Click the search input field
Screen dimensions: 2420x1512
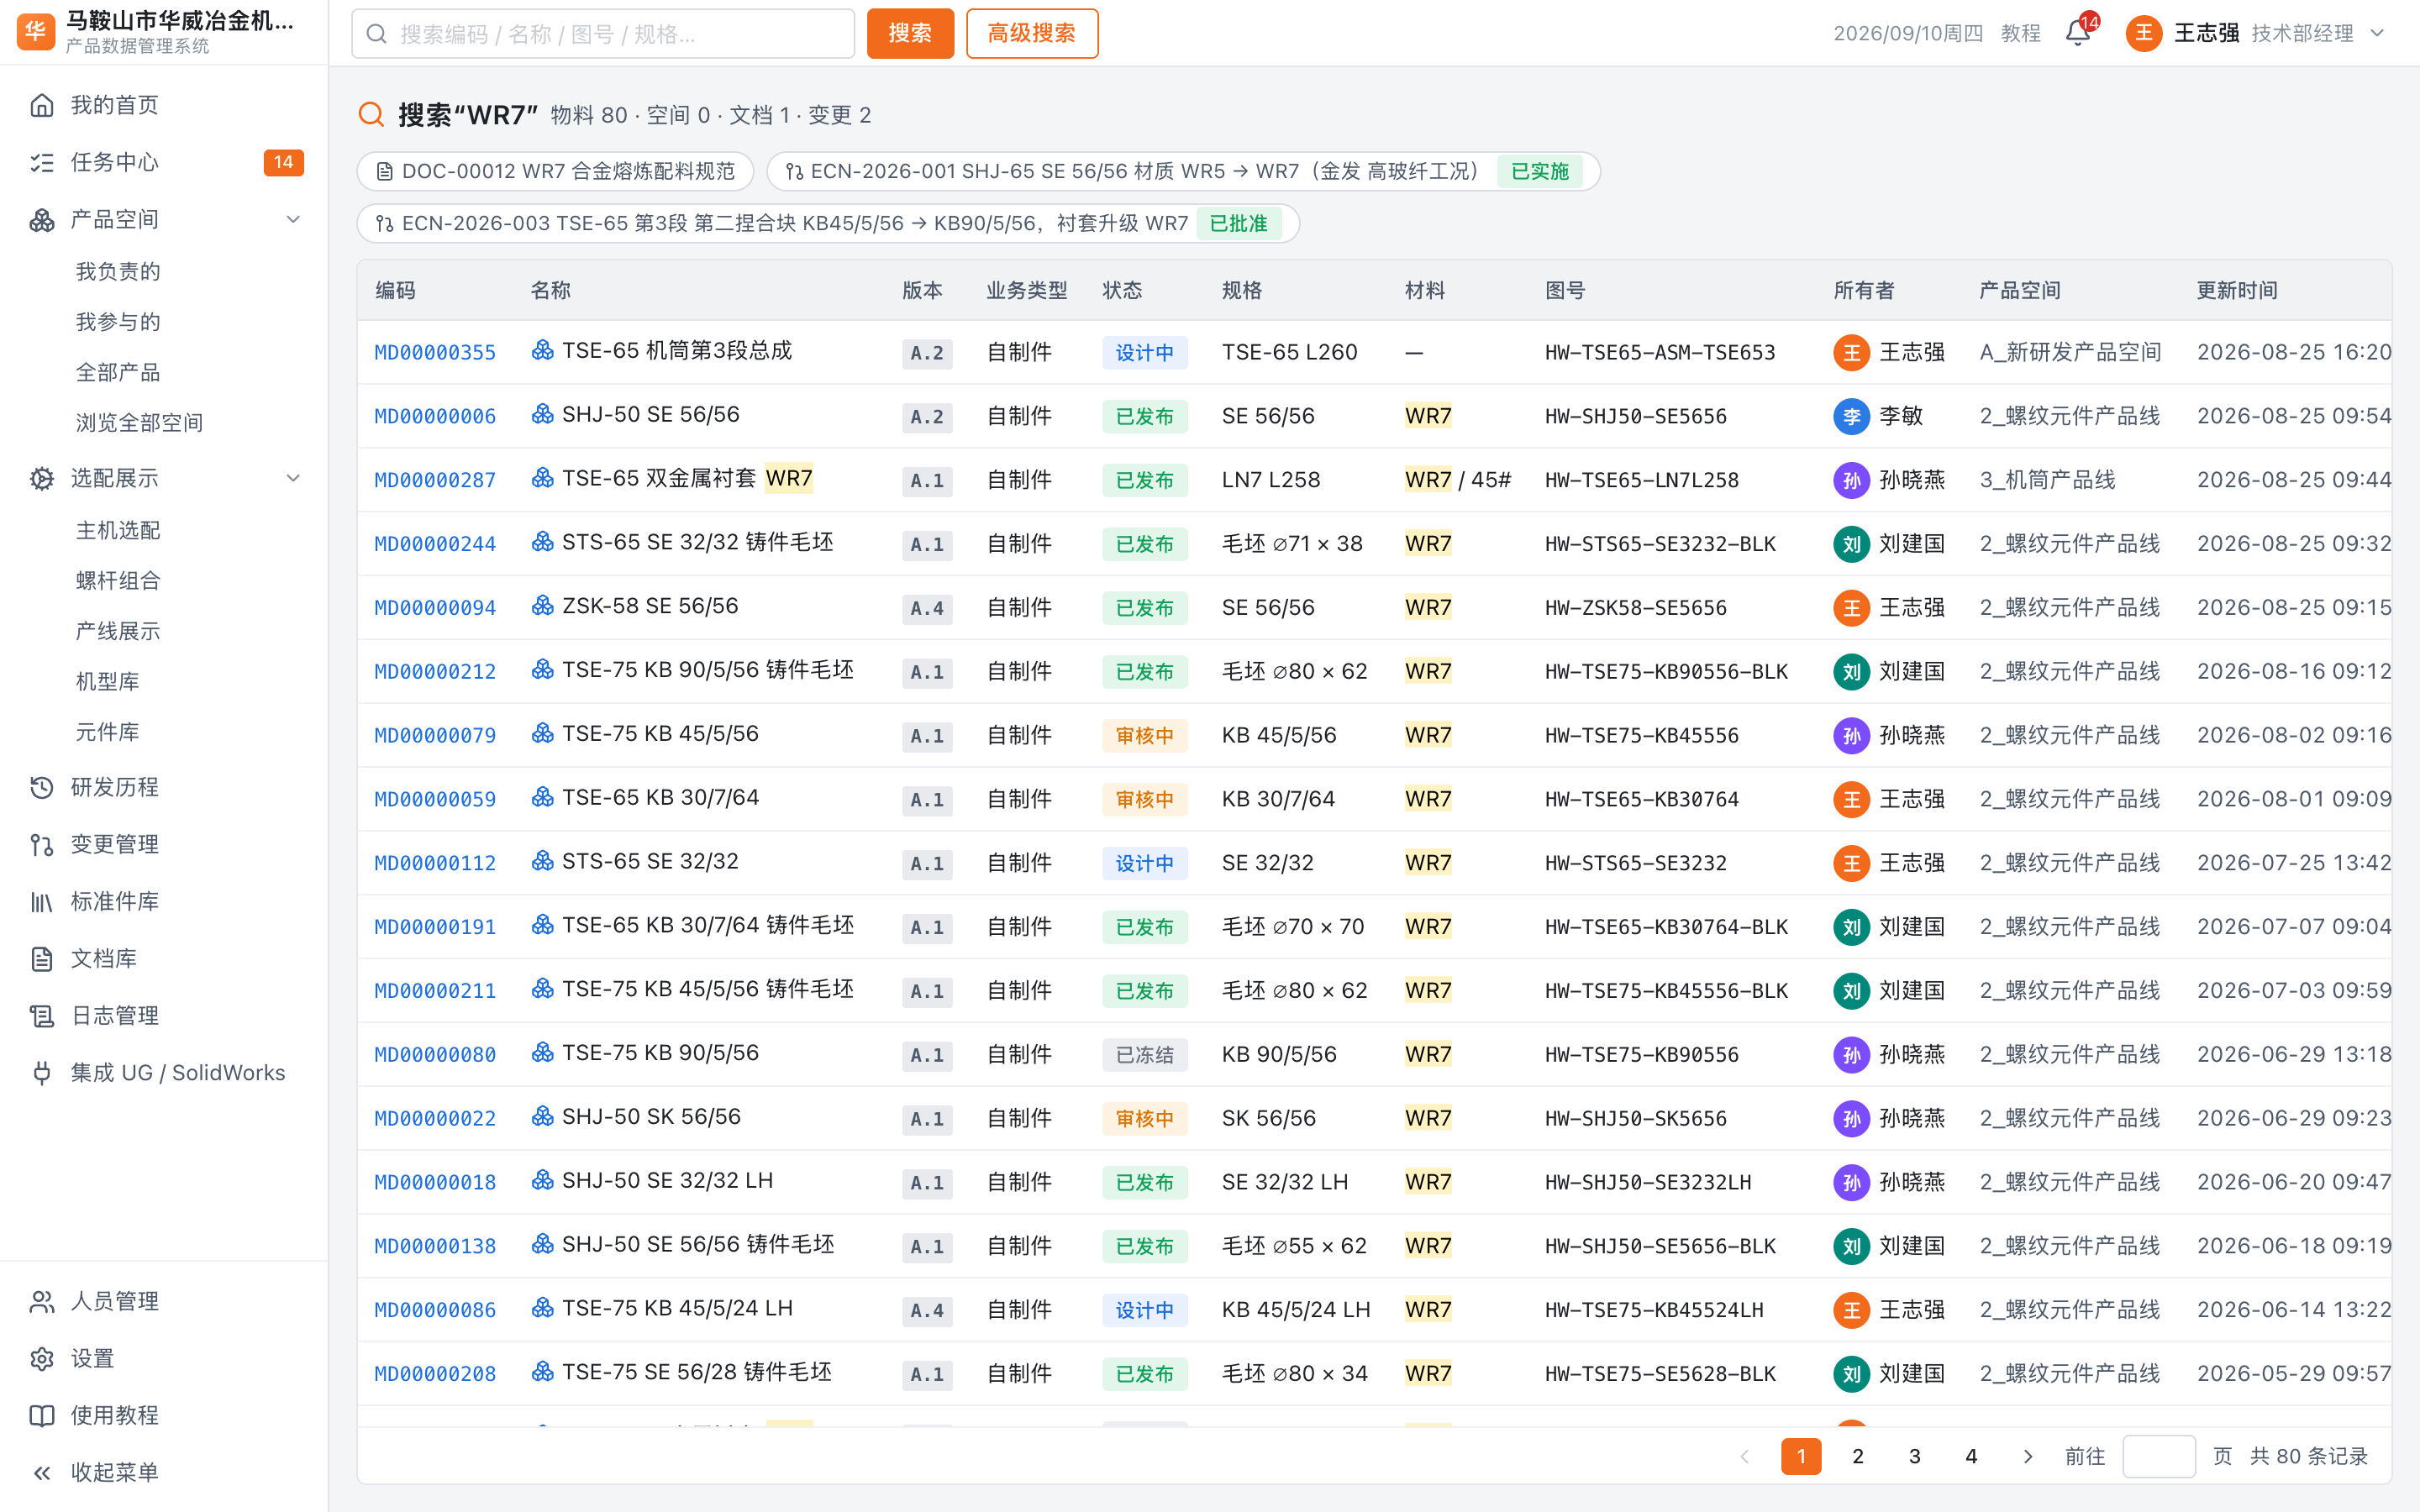point(603,34)
